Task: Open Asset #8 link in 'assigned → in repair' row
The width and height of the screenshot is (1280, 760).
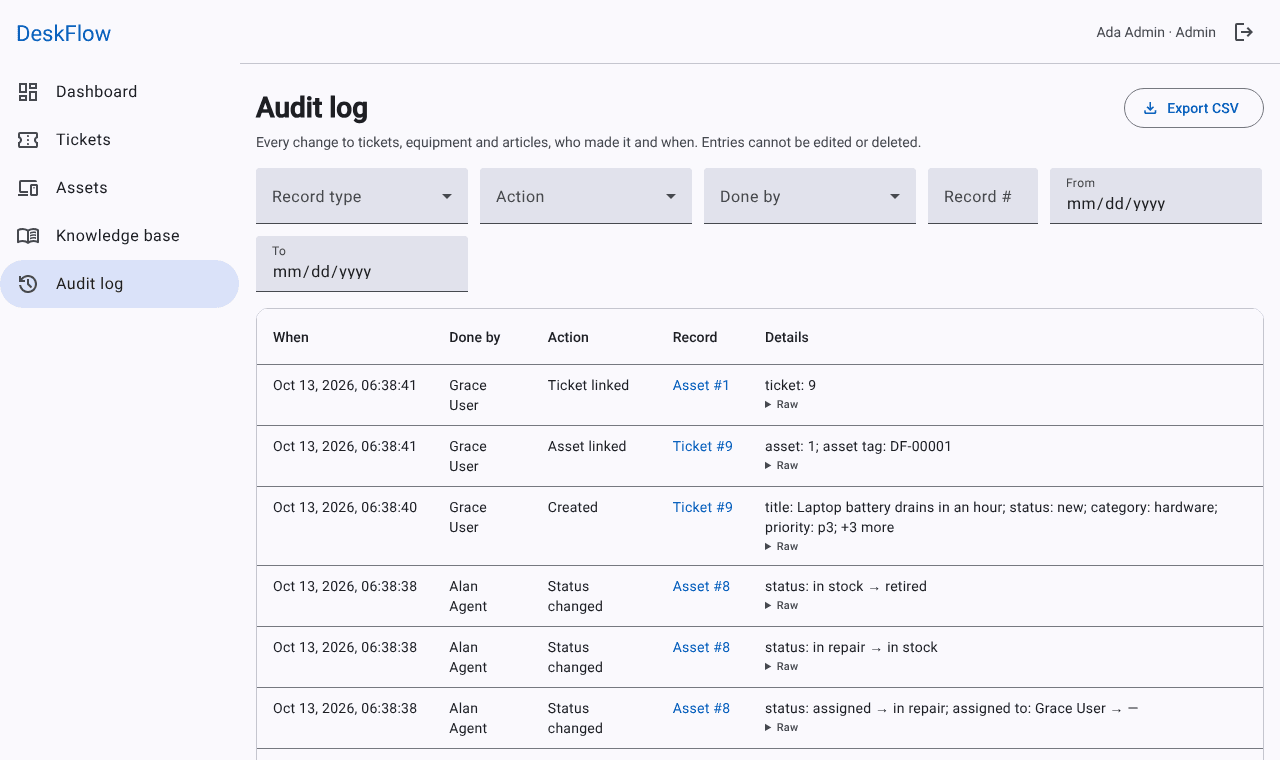Action: coord(701,708)
